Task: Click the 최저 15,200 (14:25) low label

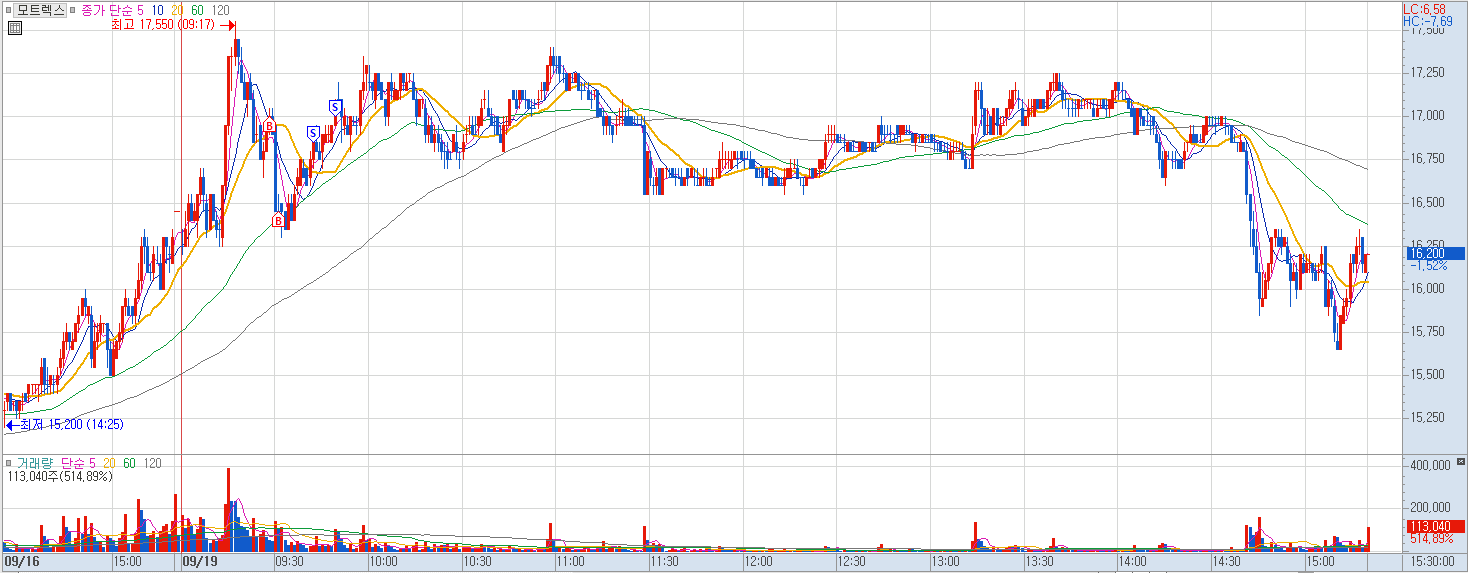Action: (x=71, y=425)
